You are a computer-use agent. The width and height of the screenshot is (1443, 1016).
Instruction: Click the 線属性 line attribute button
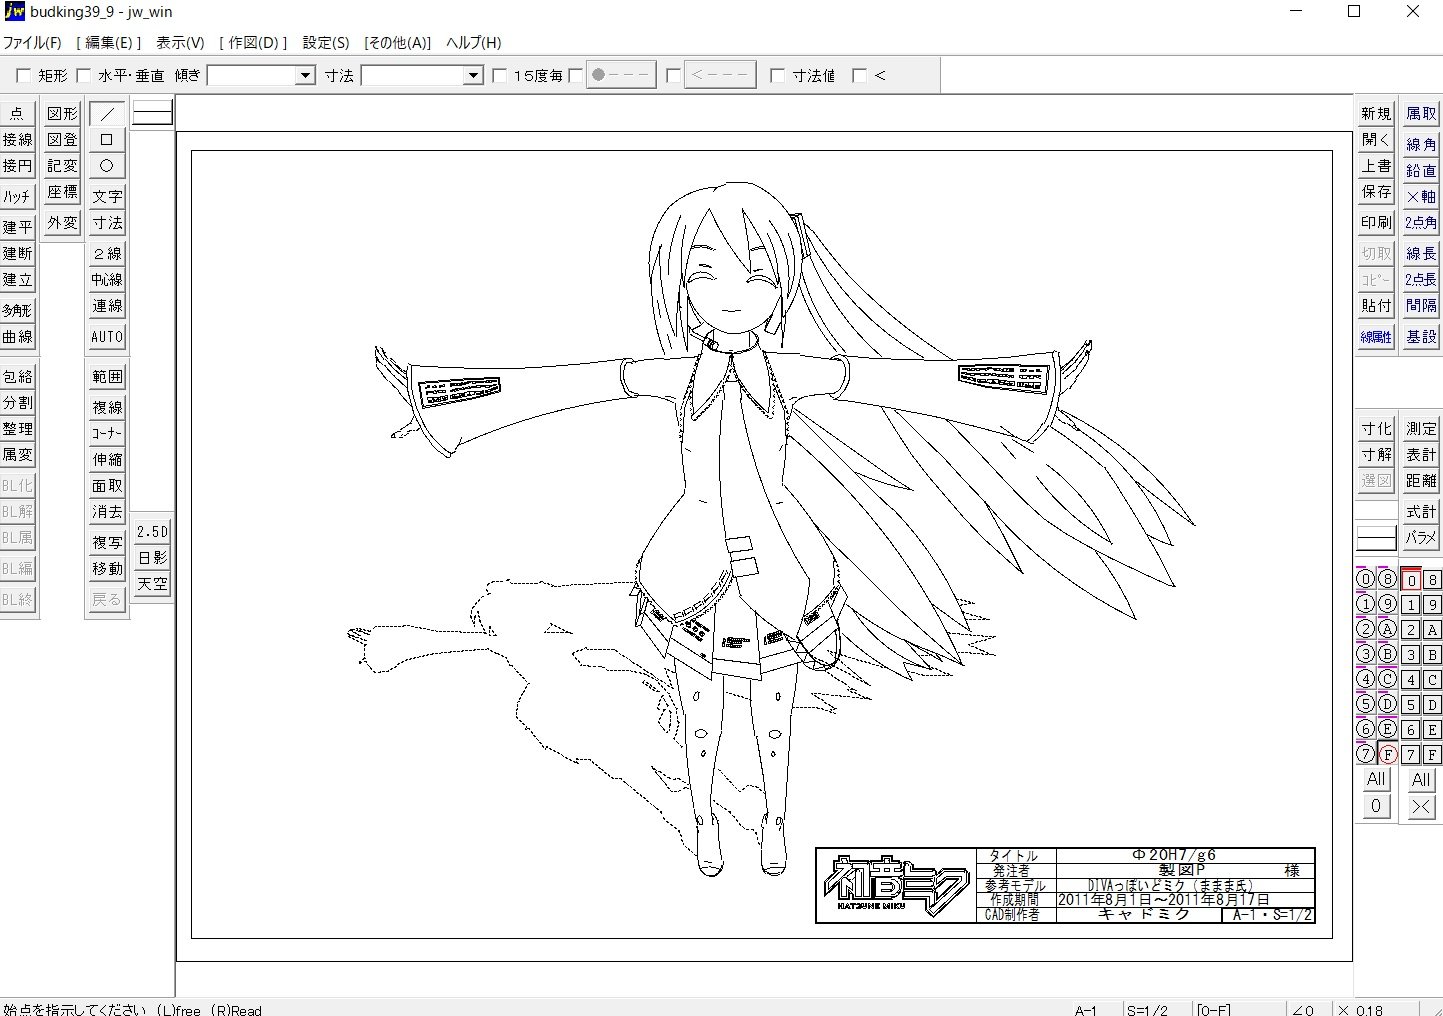1376,337
